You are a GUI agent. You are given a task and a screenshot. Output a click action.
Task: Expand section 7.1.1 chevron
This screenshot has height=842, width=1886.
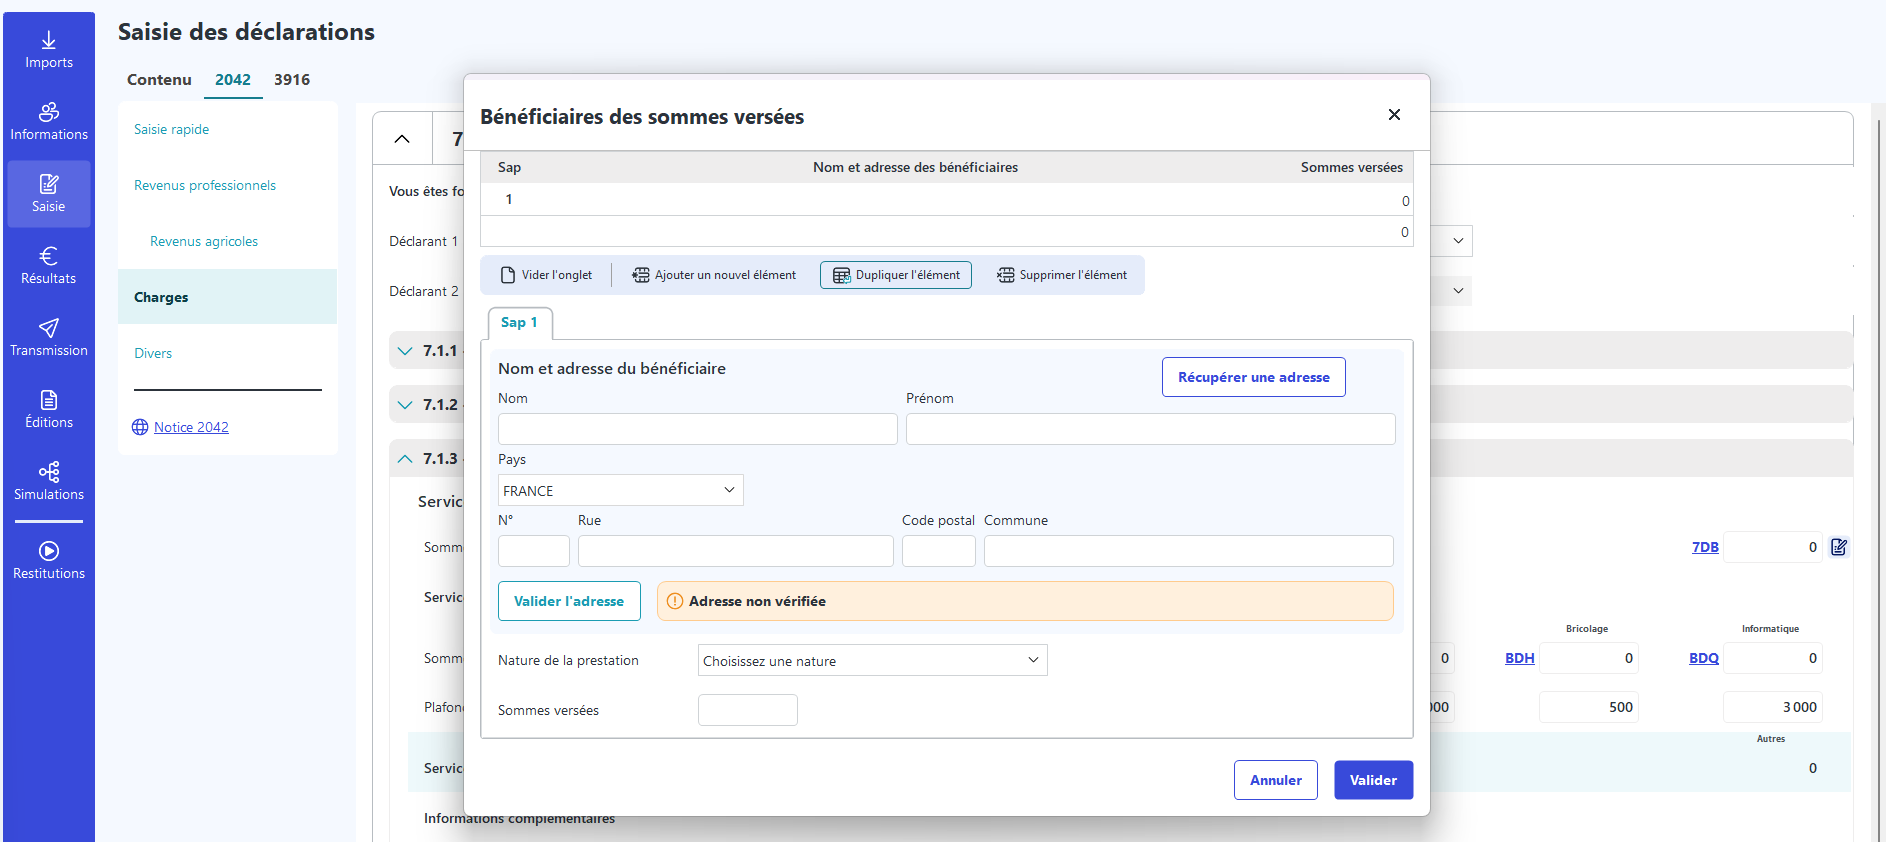tap(405, 351)
